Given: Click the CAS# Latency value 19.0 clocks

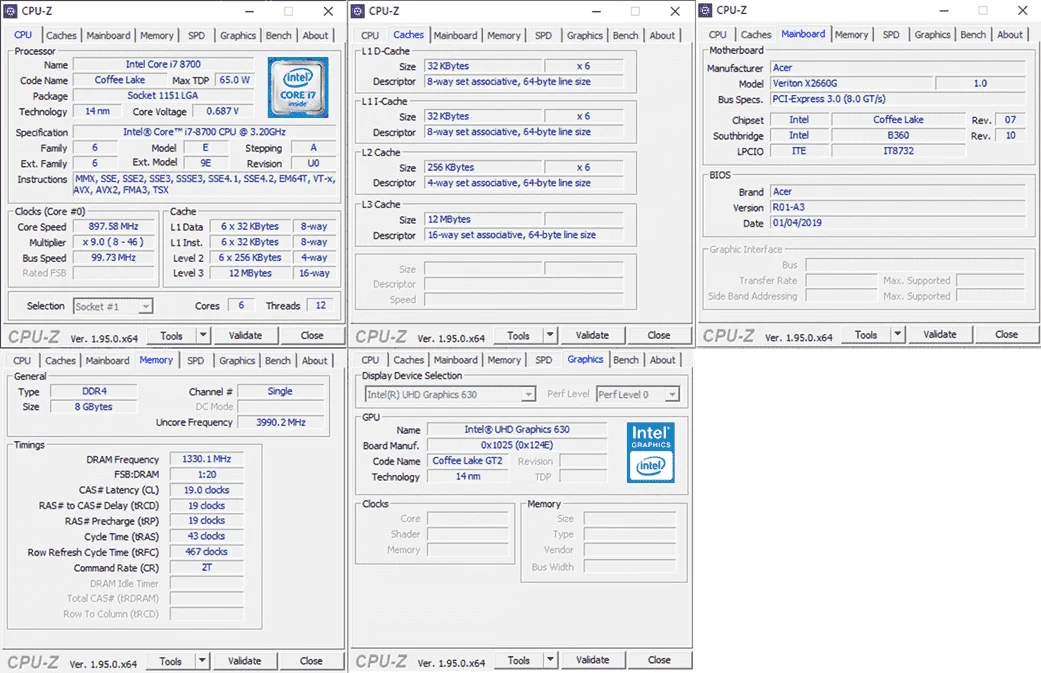Looking at the screenshot, I should (x=206, y=490).
